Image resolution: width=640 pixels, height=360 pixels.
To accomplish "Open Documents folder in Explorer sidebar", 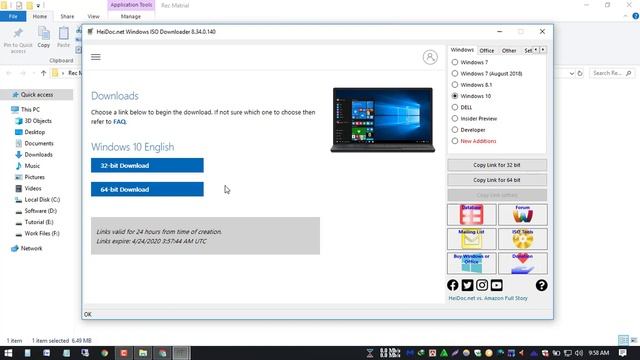I will coord(39,143).
